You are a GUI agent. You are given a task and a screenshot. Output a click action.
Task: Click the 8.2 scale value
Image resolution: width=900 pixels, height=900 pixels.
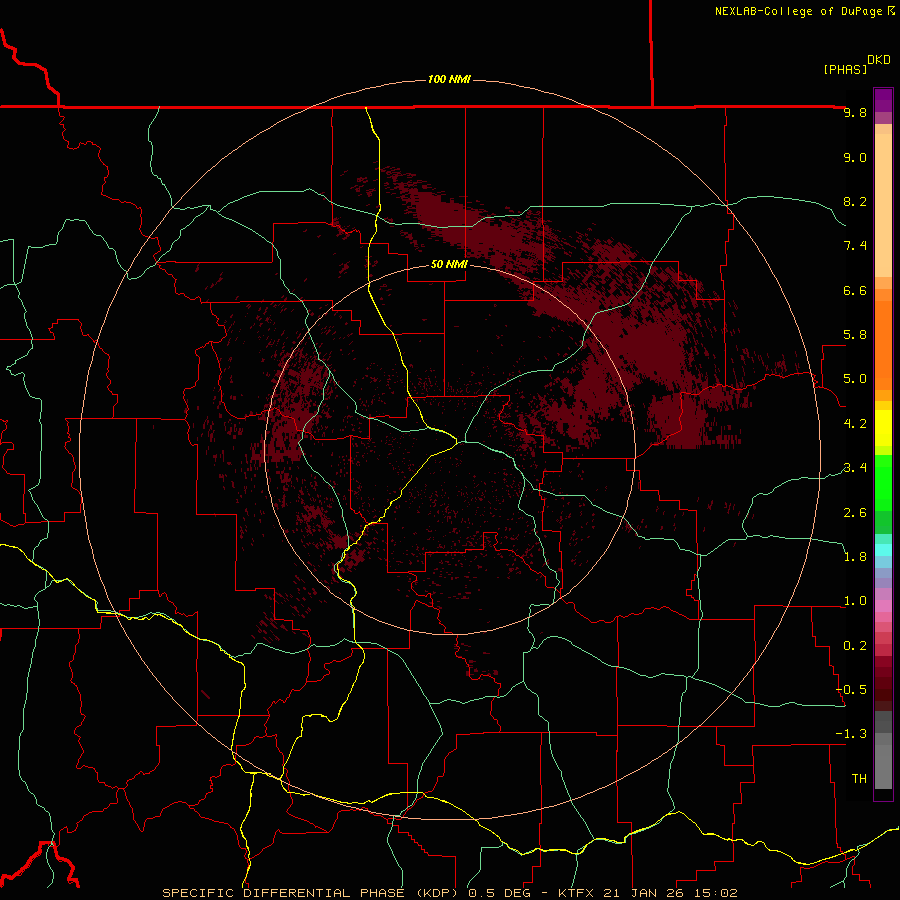tap(855, 202)
